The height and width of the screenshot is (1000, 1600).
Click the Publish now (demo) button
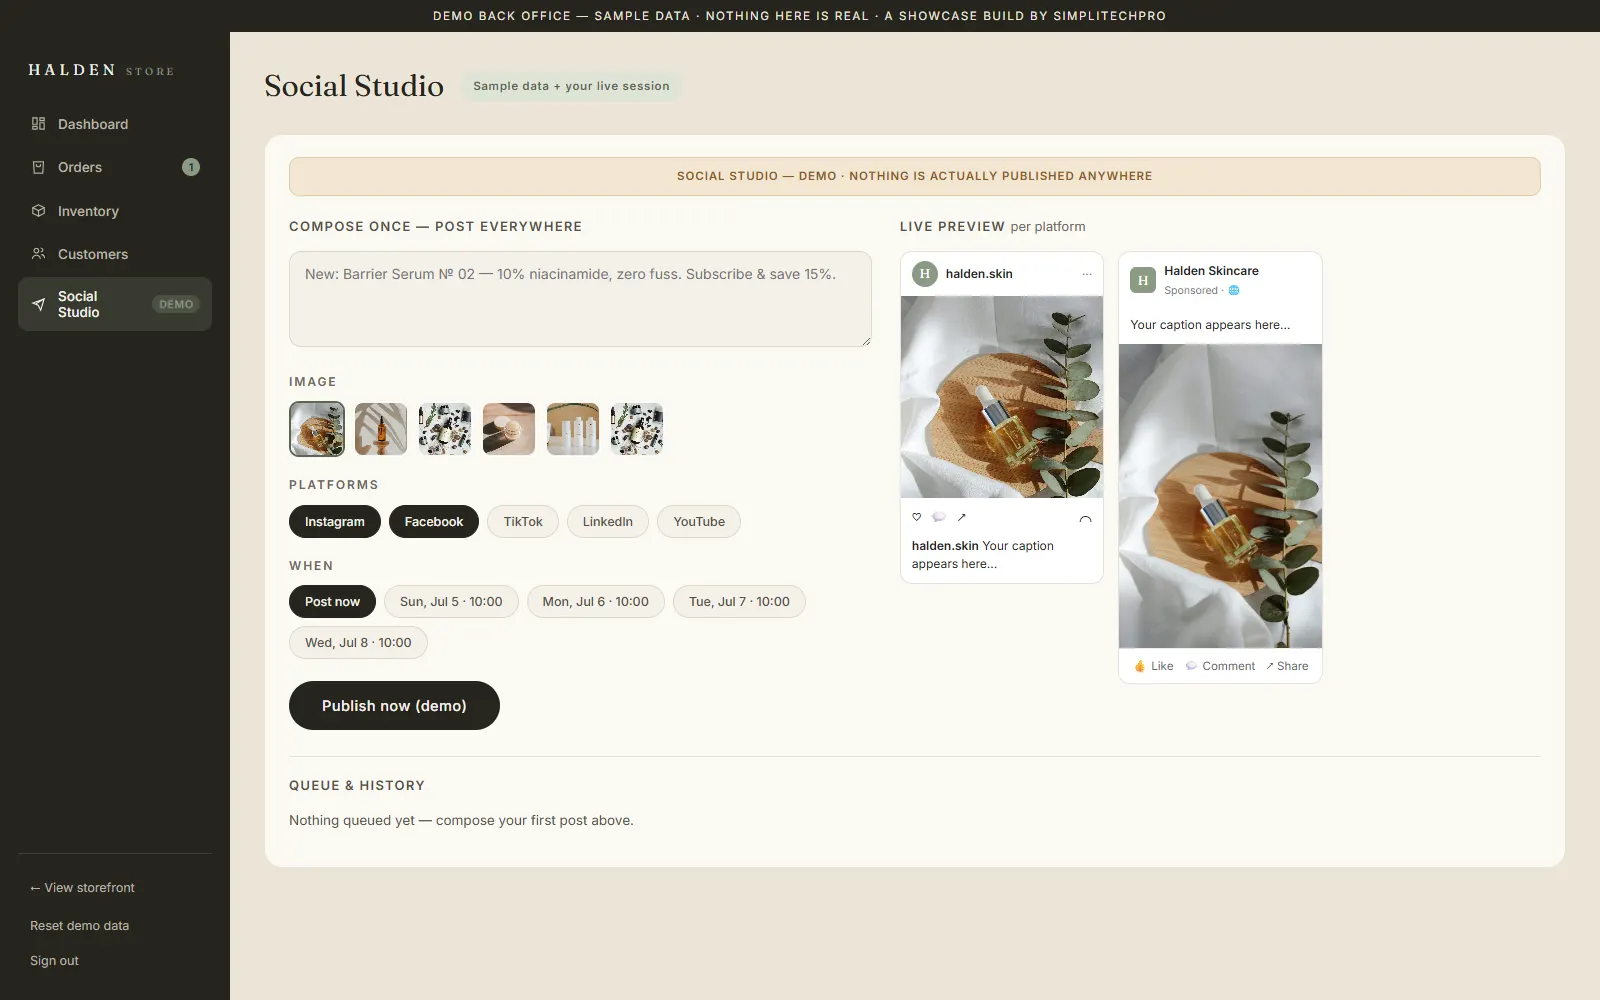394,706
